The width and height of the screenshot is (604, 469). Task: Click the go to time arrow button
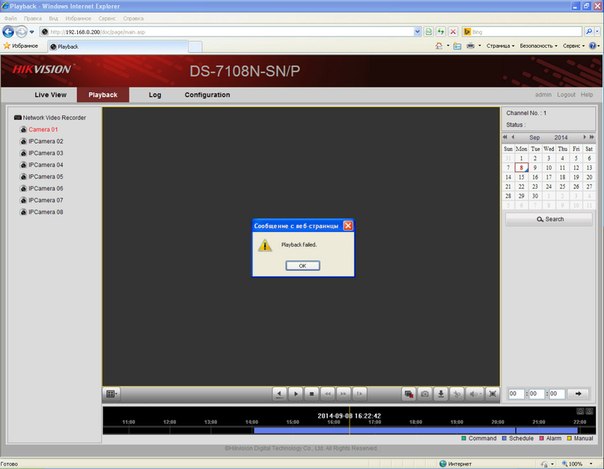click(578, 394)
